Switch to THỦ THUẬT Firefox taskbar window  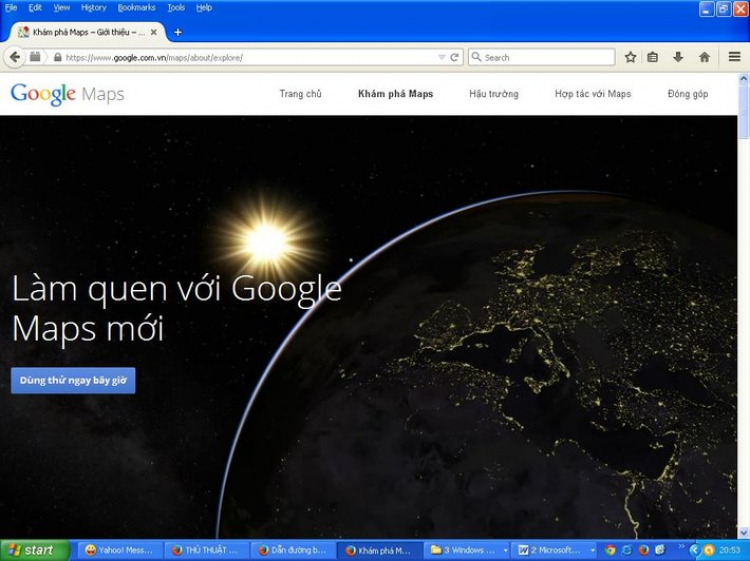tap(206, 550)
